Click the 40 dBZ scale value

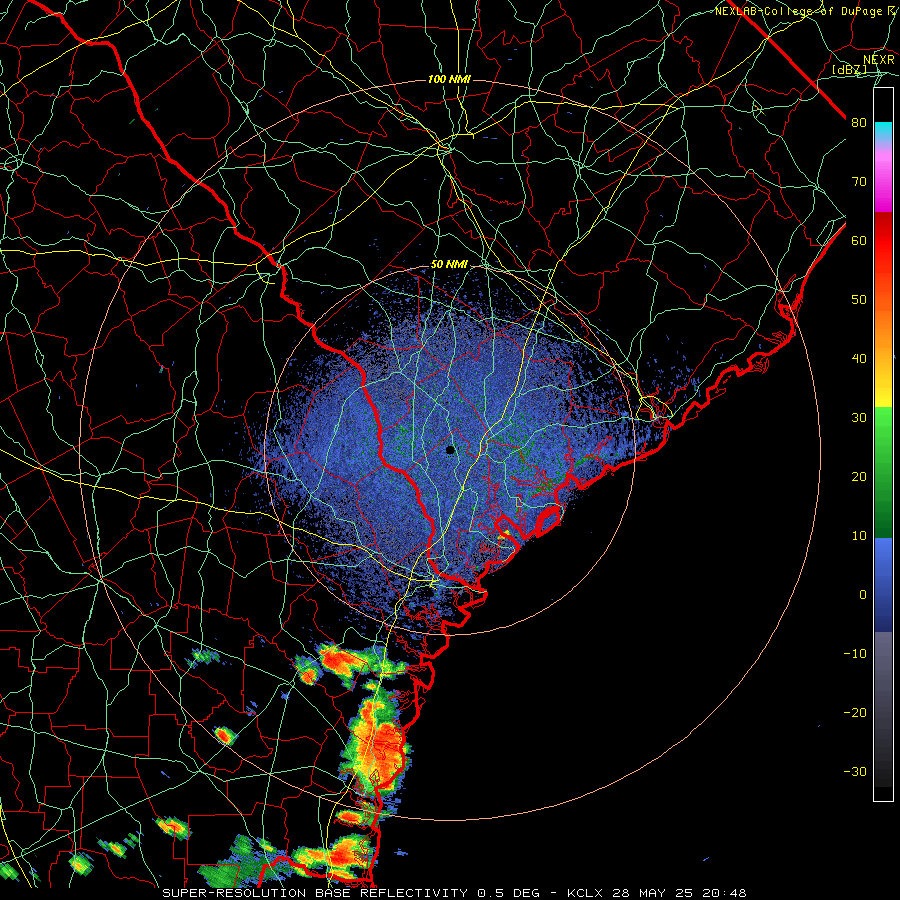[859, 359]
